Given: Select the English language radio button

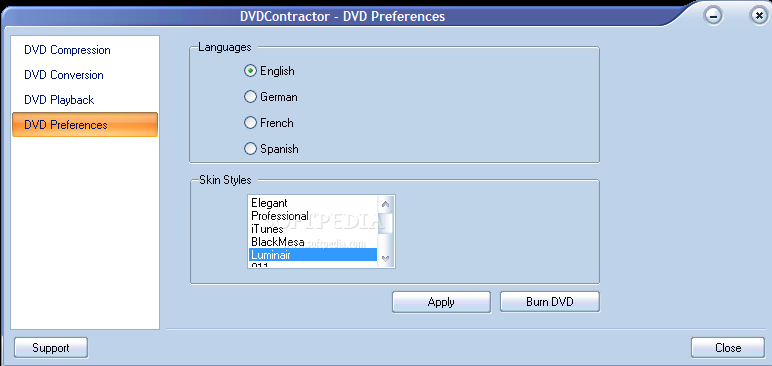Looking at the screenshot, I should [x=250, y=71].
